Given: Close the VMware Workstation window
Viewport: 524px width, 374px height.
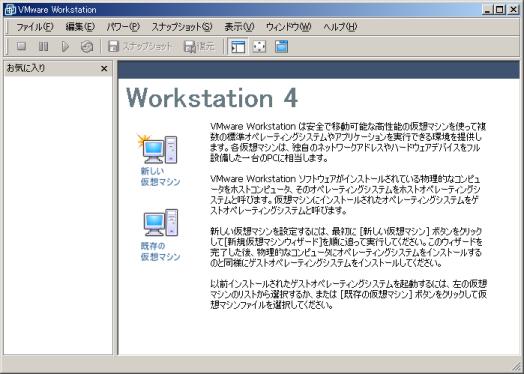Looking at the screenshot, I should [x=513, y=10].
